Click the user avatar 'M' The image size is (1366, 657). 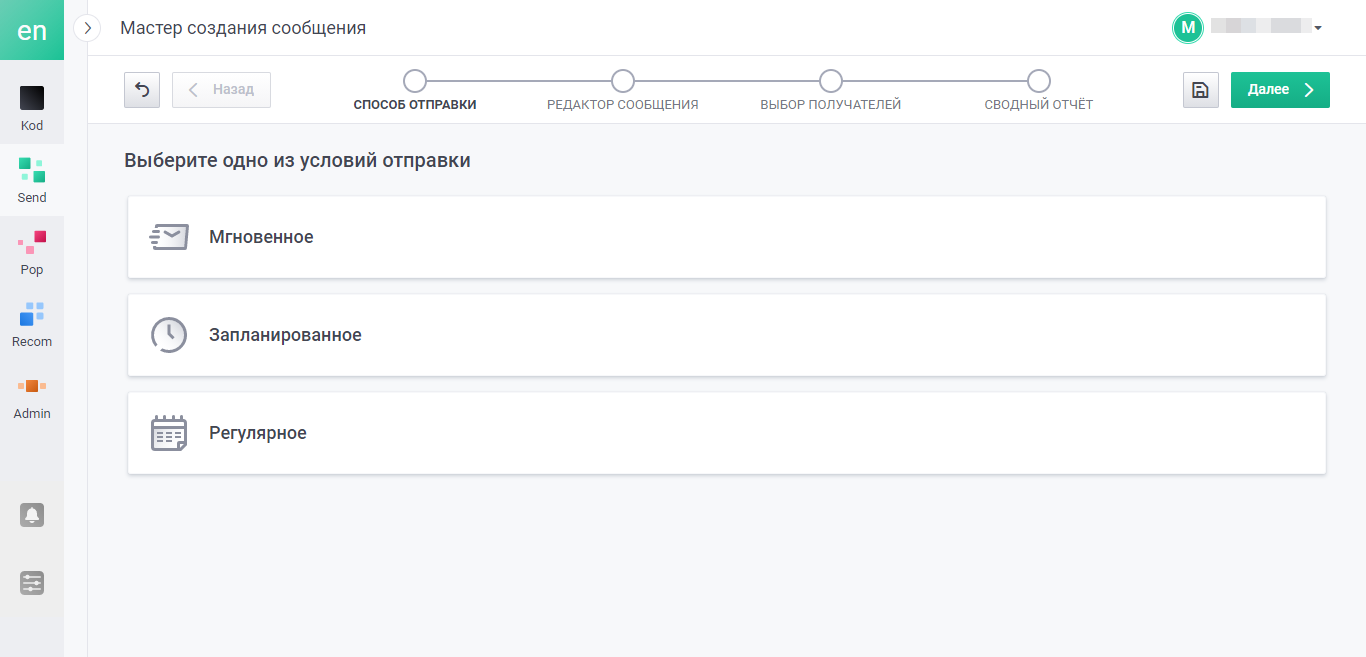(x=1187, y=28)
